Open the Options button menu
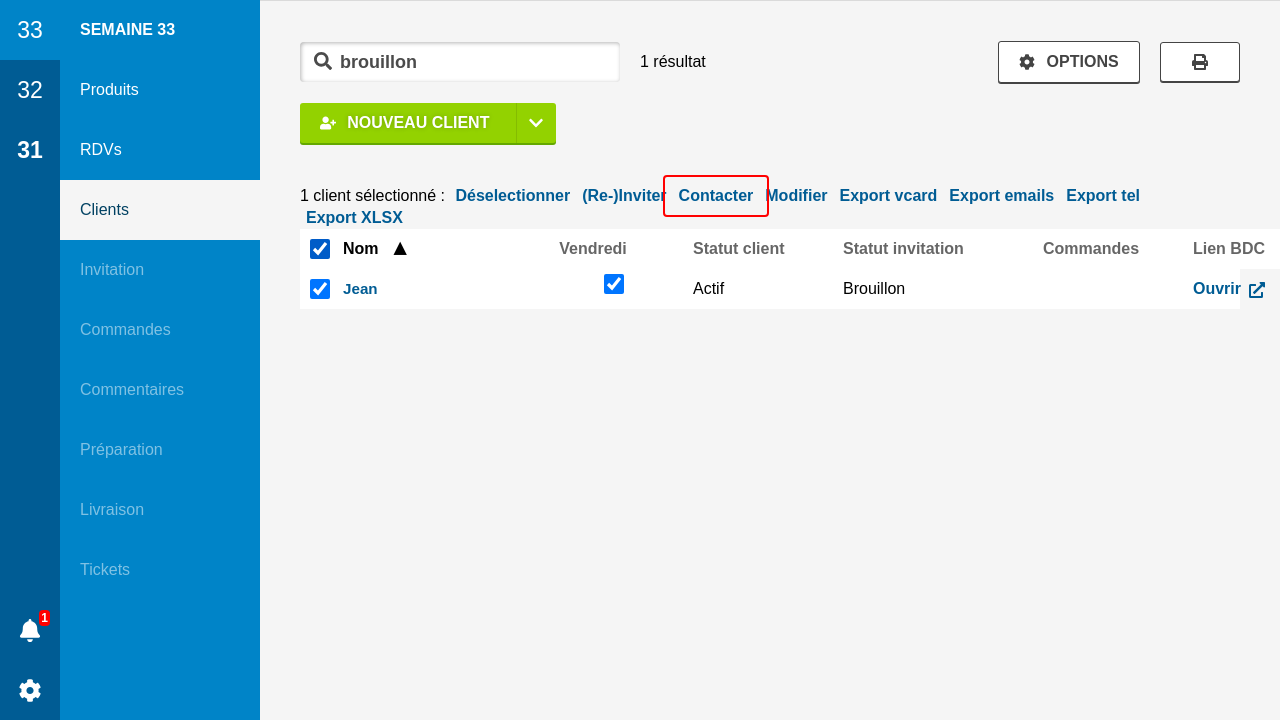Viewport: 1280px width, 720px height. pyautogui.click(x=1068, y=62)
